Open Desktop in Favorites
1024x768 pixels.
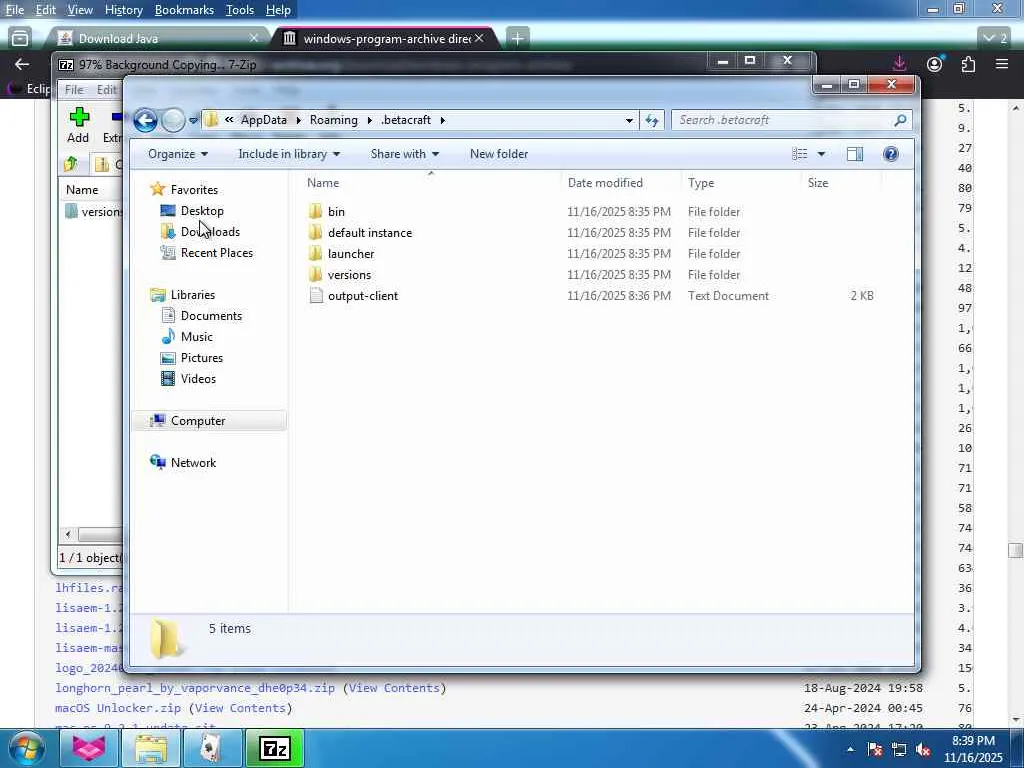202,211
